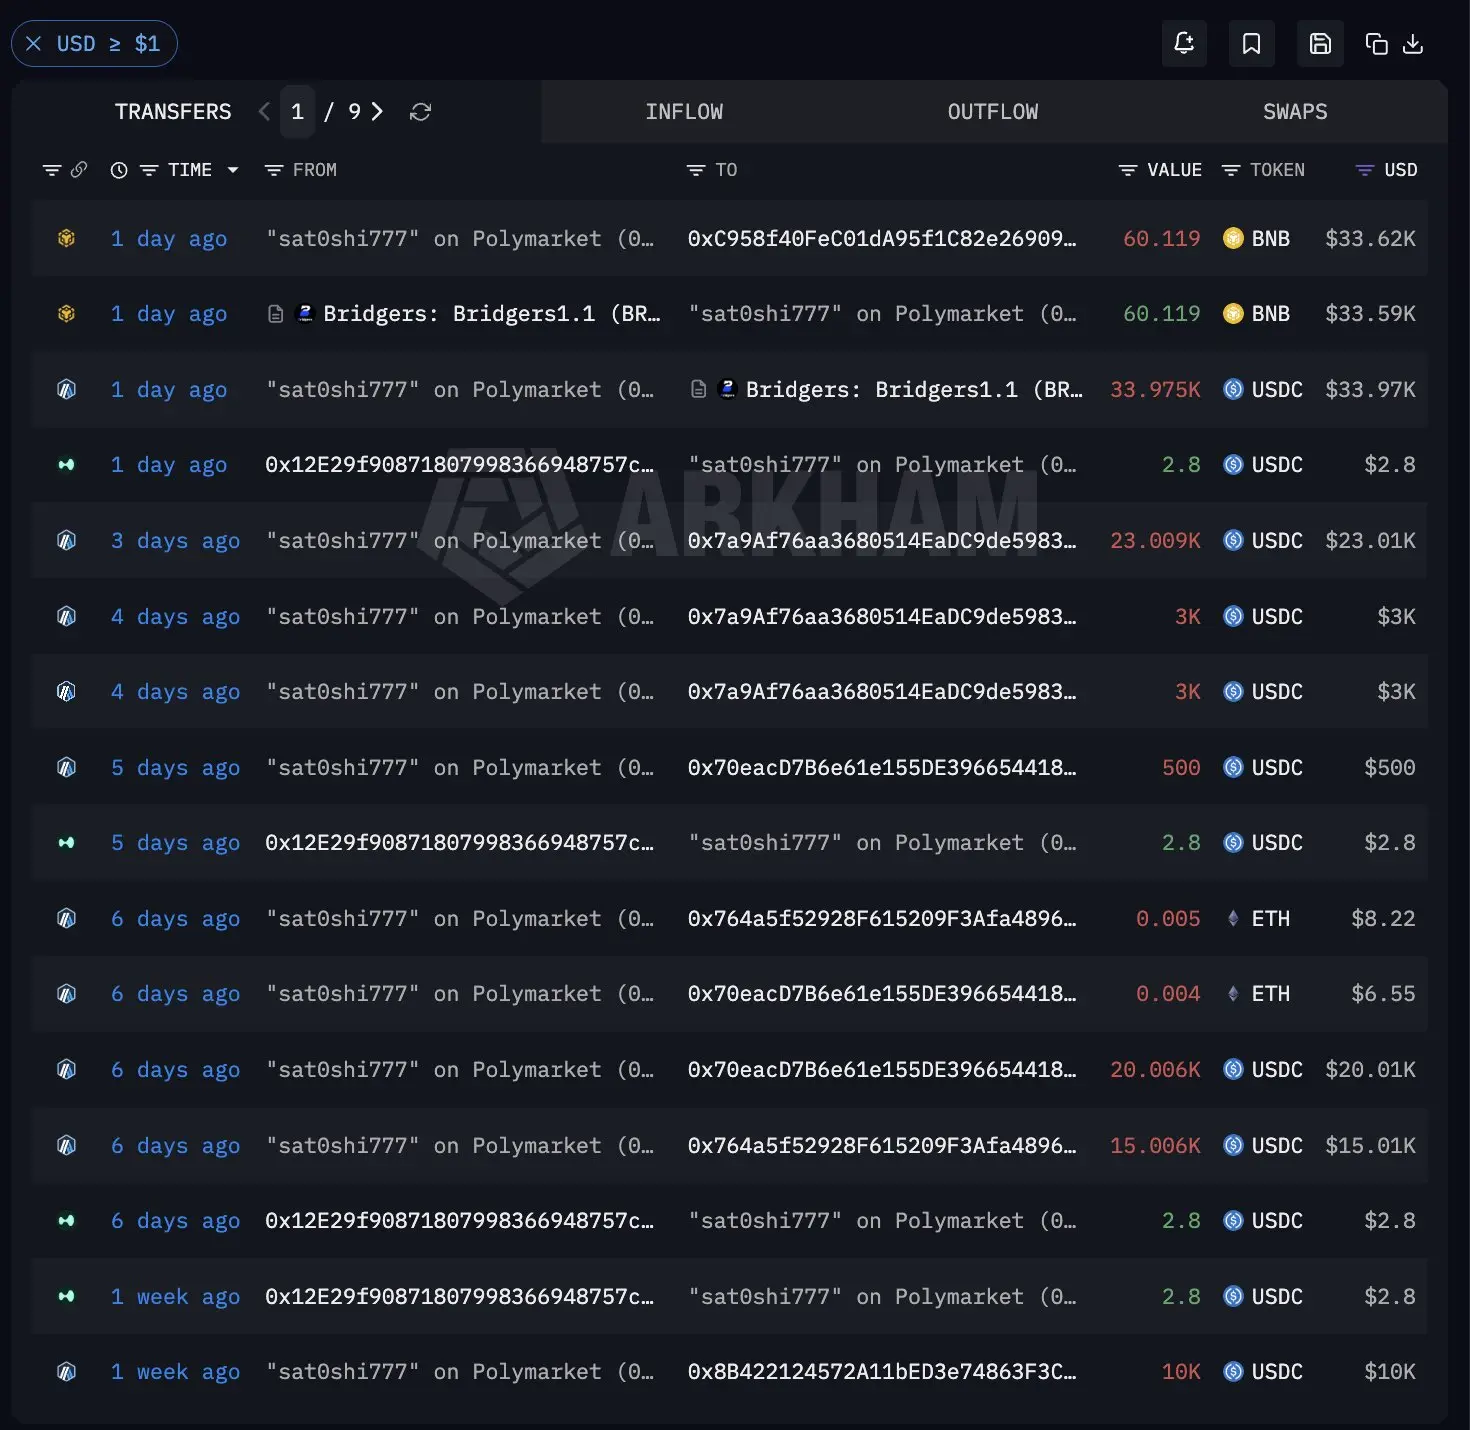
Task: Click the 0.005 ETH value cell
Action: click(x=1168, y=919)
